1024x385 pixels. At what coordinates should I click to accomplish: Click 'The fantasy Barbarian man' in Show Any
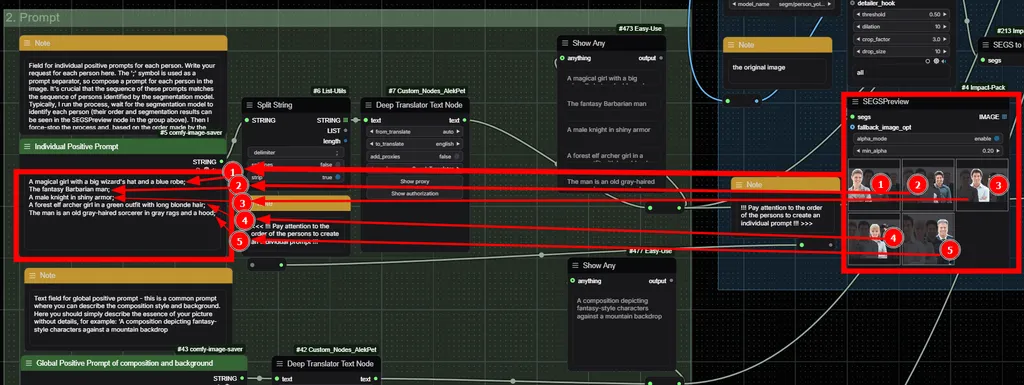(x=607, y=103)
